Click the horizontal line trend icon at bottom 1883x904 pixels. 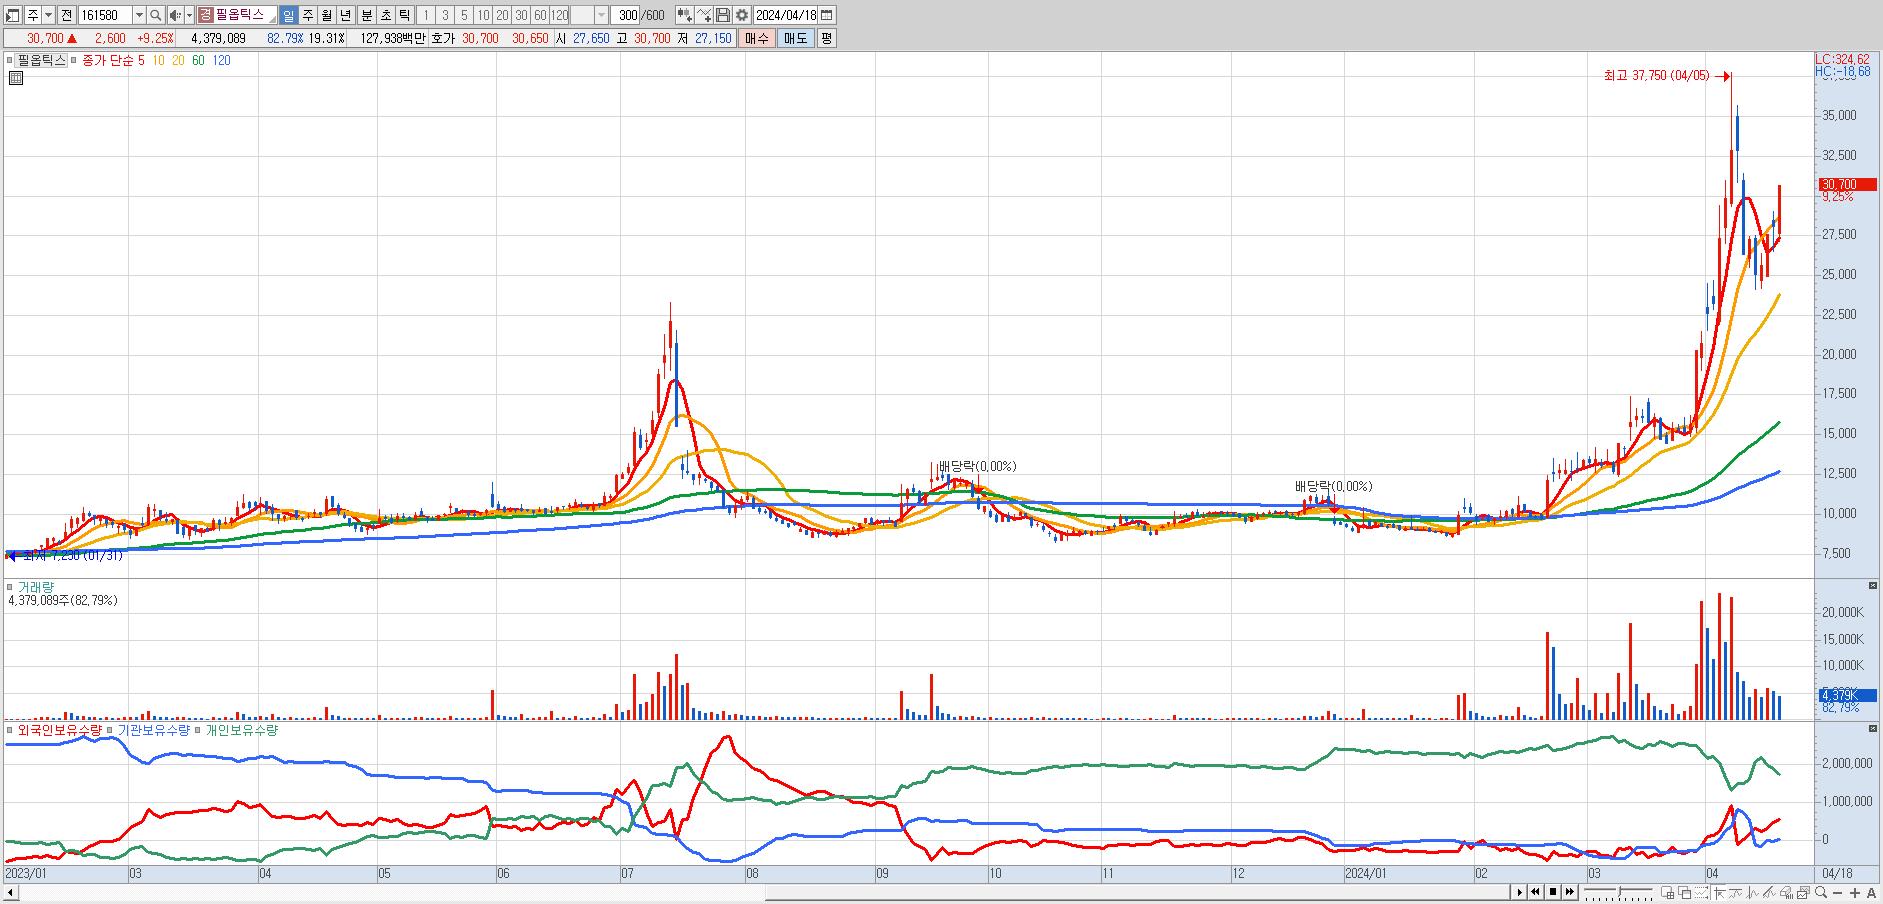click(1736, 893)
